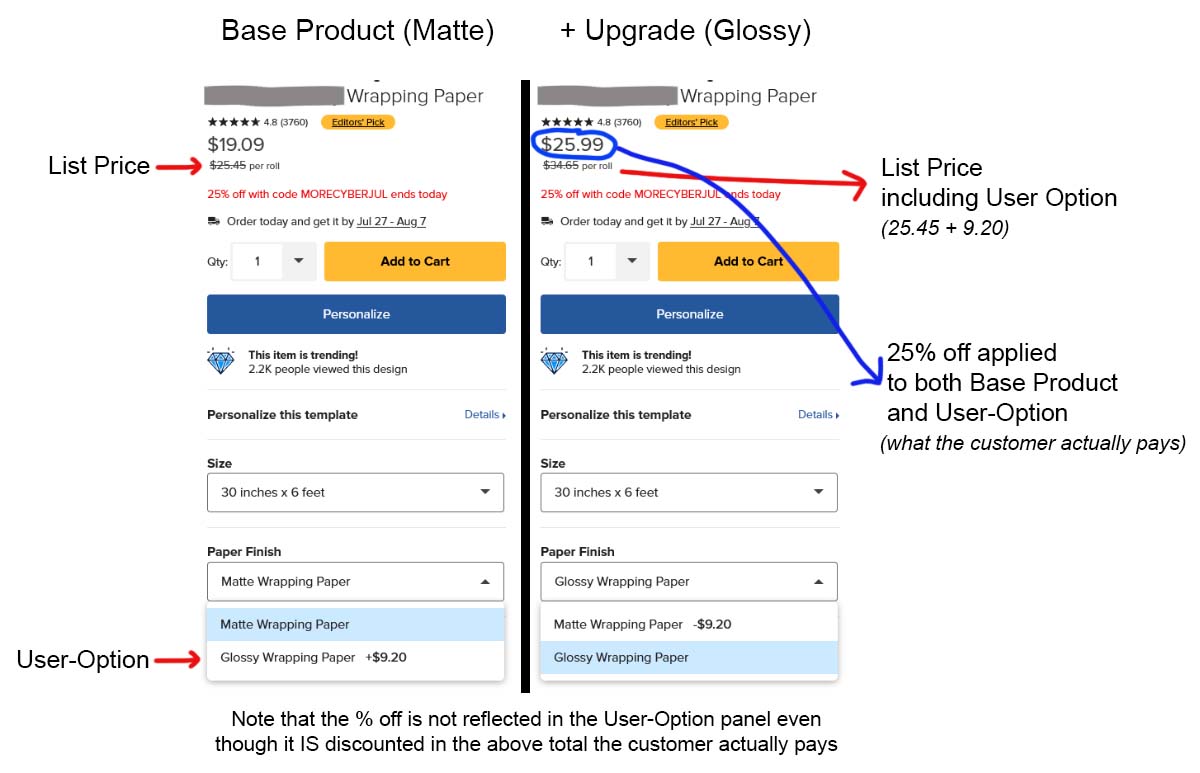Viewport: 1200px width, 773px height.
Task: Open the right Qty dropdown arrow
Action: 632,261
